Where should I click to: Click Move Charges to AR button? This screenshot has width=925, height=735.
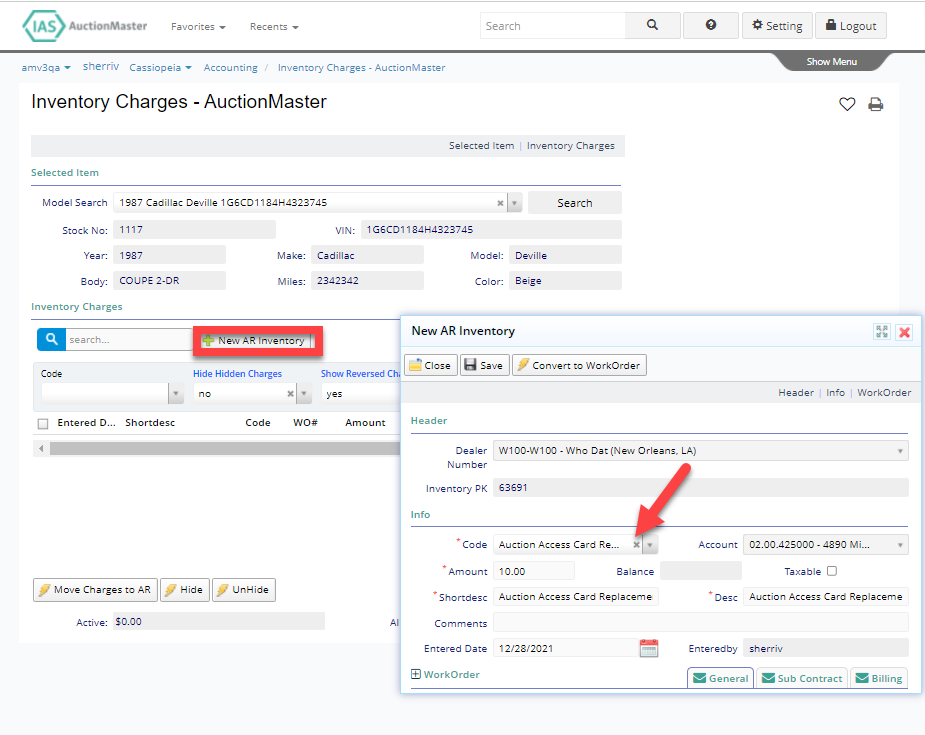[96, 590]
